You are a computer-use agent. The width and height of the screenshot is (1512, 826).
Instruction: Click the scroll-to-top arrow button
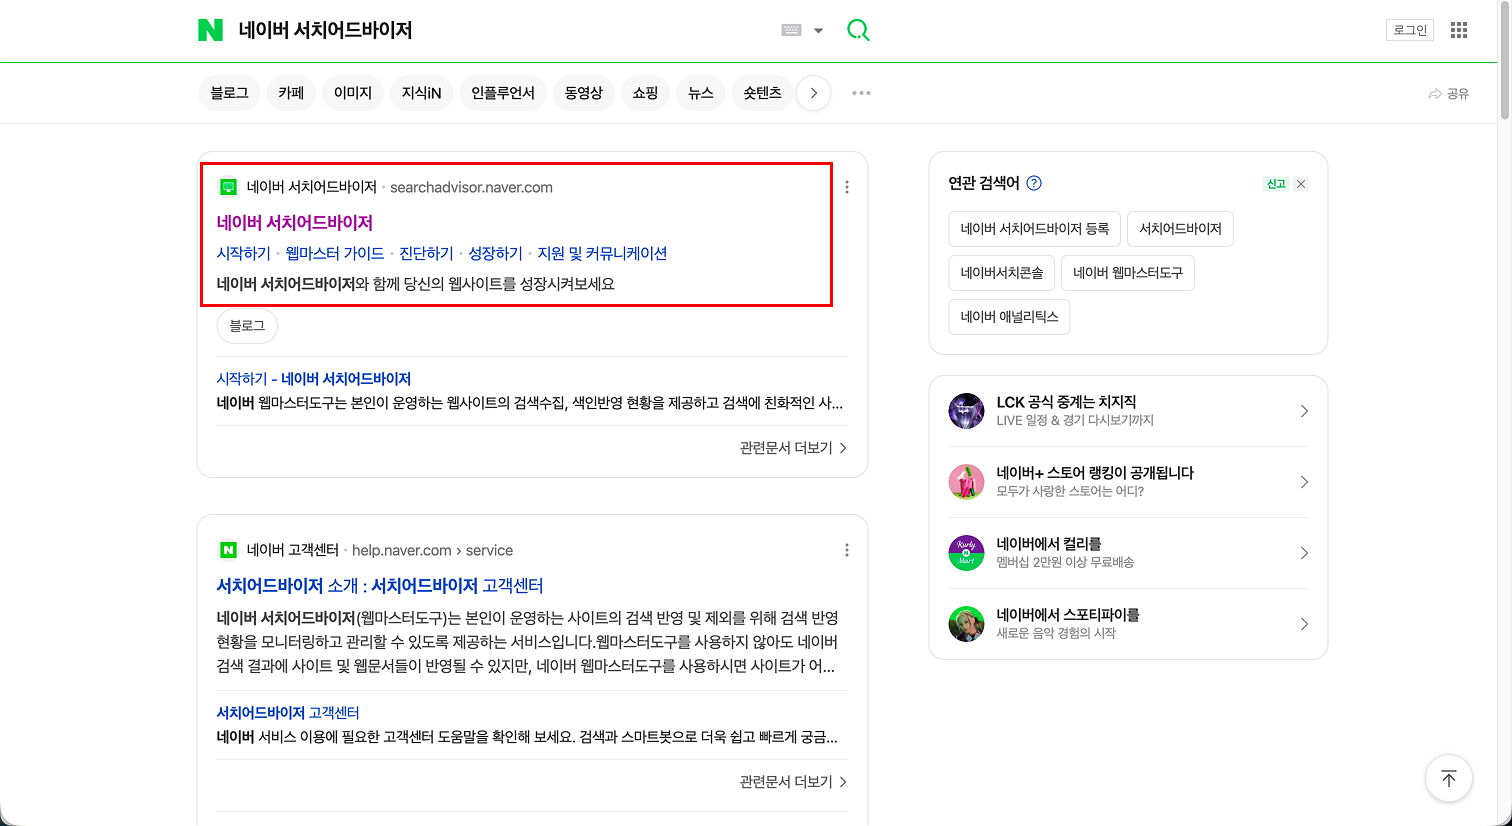coord(1448,778)
